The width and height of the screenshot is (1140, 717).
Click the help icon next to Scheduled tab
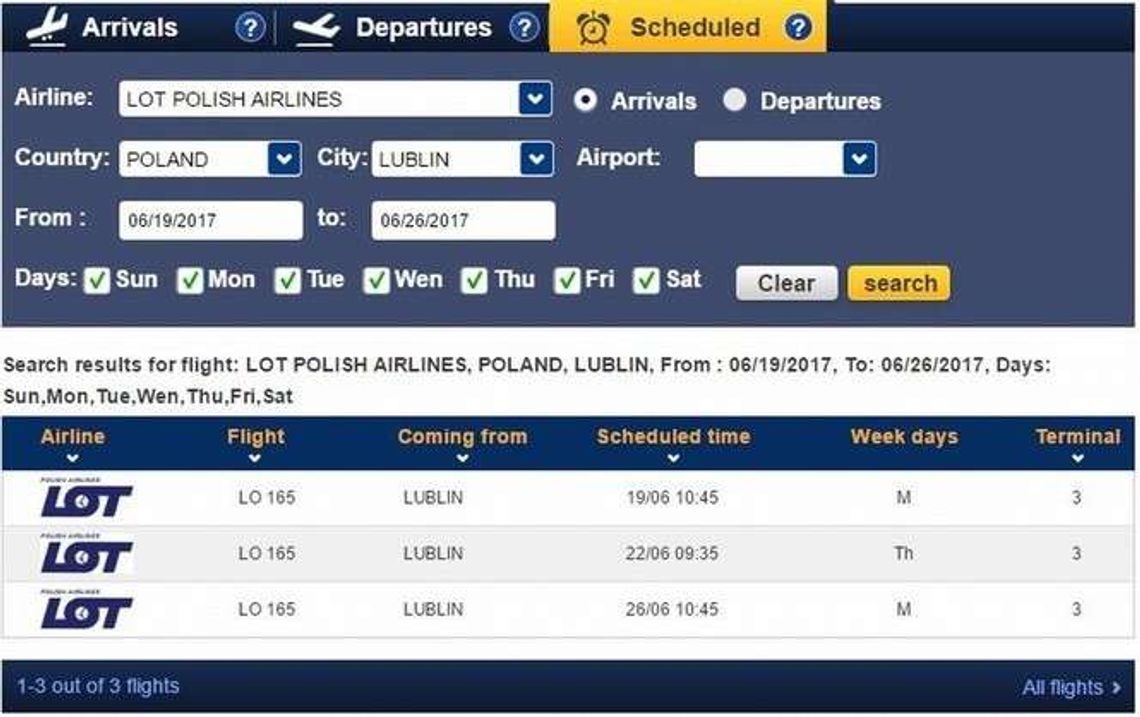click(x=797, y=28)
